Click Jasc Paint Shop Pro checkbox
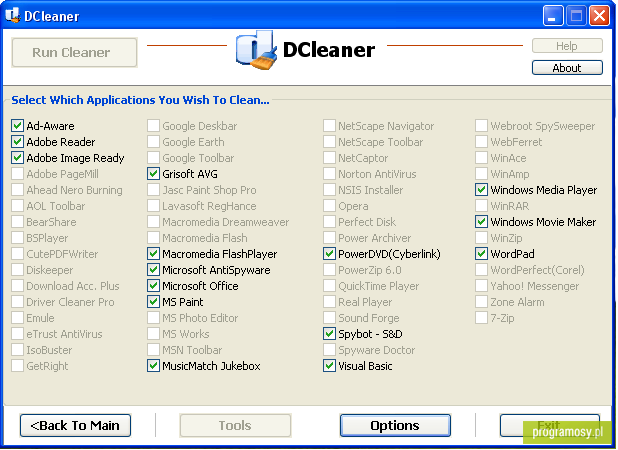 point(153,190)
